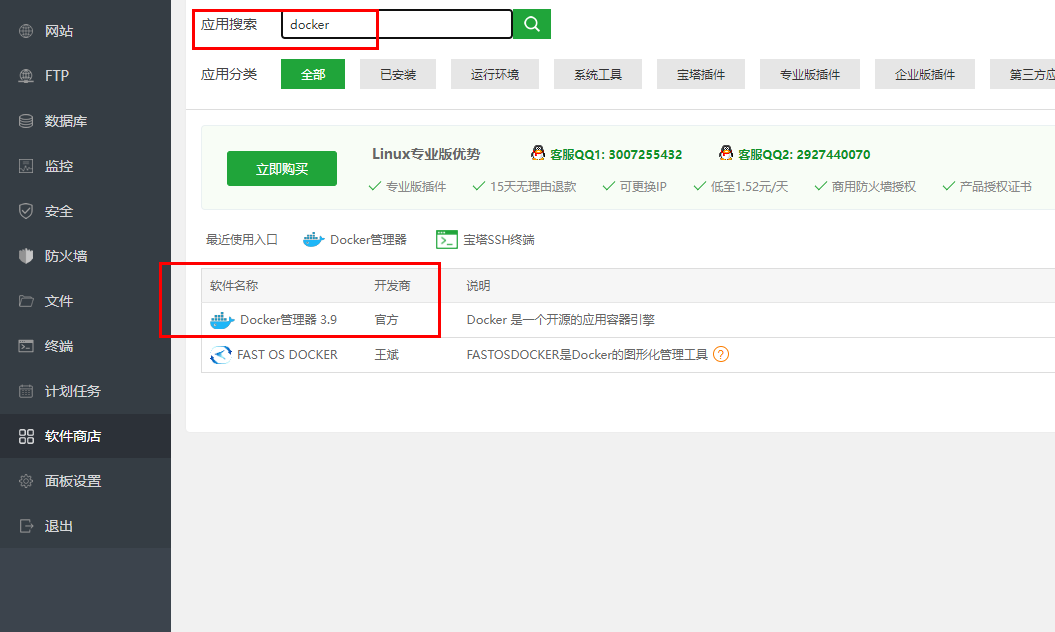Click the 商用防火墙授权 benefit text
The image size is (1055, 632).
tap(873, 186)
